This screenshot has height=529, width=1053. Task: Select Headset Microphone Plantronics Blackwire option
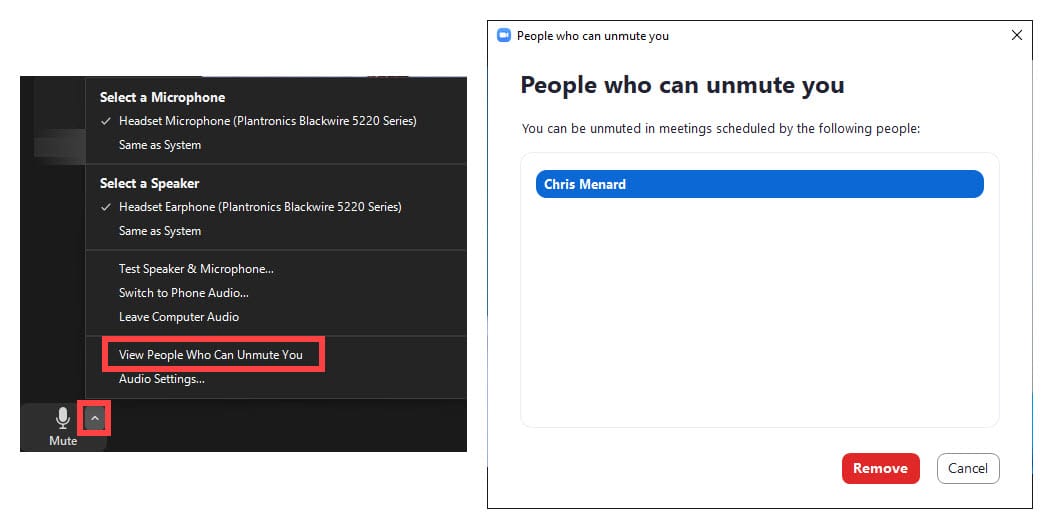pyautogui.click(x=267, y=121)
